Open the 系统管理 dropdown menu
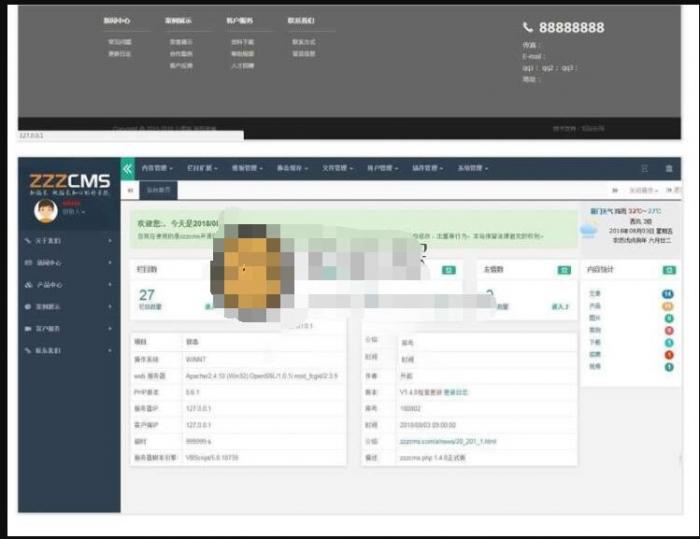The image size is (700, 539). [472, 169]
